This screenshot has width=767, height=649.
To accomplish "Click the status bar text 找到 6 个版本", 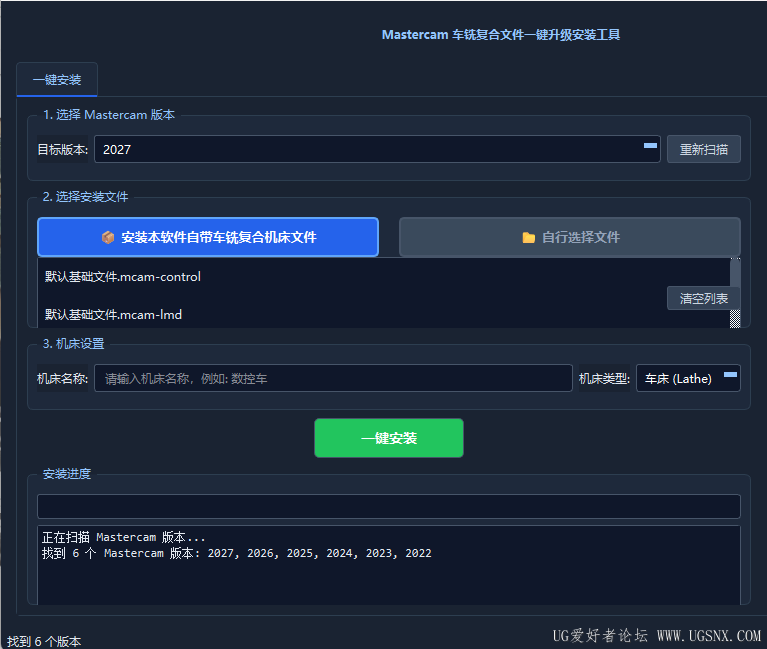I will tap(44, 641).
